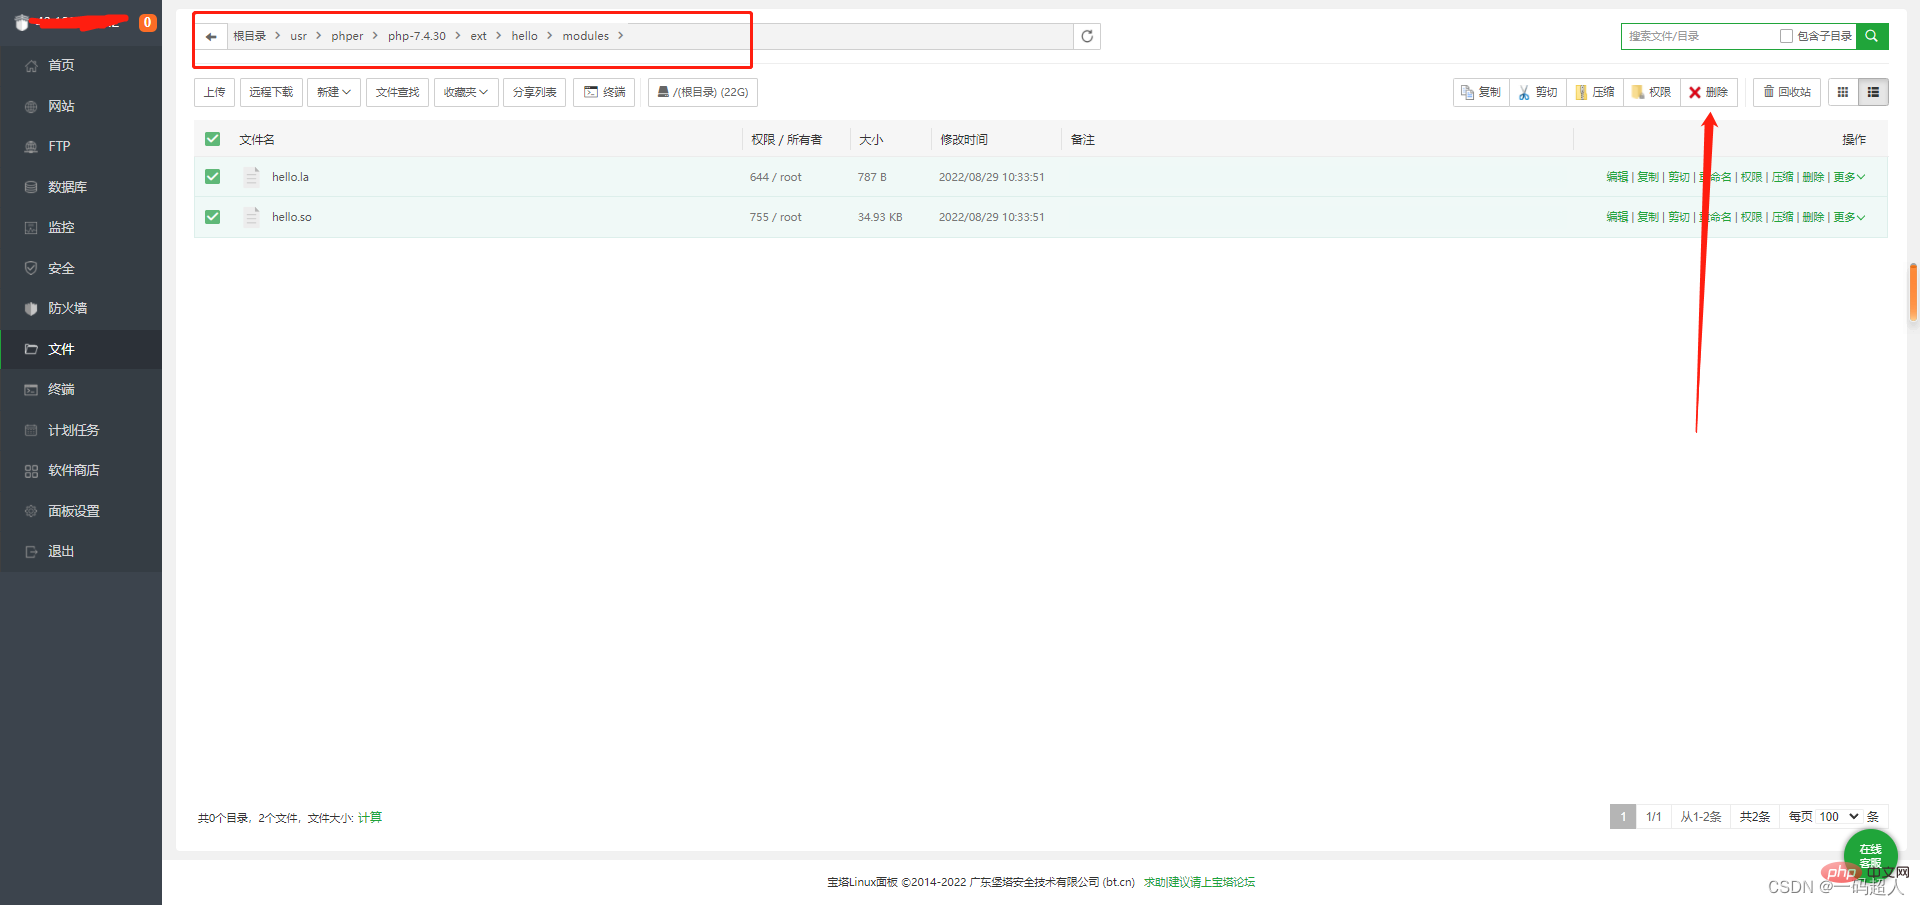Click 编辑 for hello.la
This screenshot has width=1920, height=905.
point(1617,177)
